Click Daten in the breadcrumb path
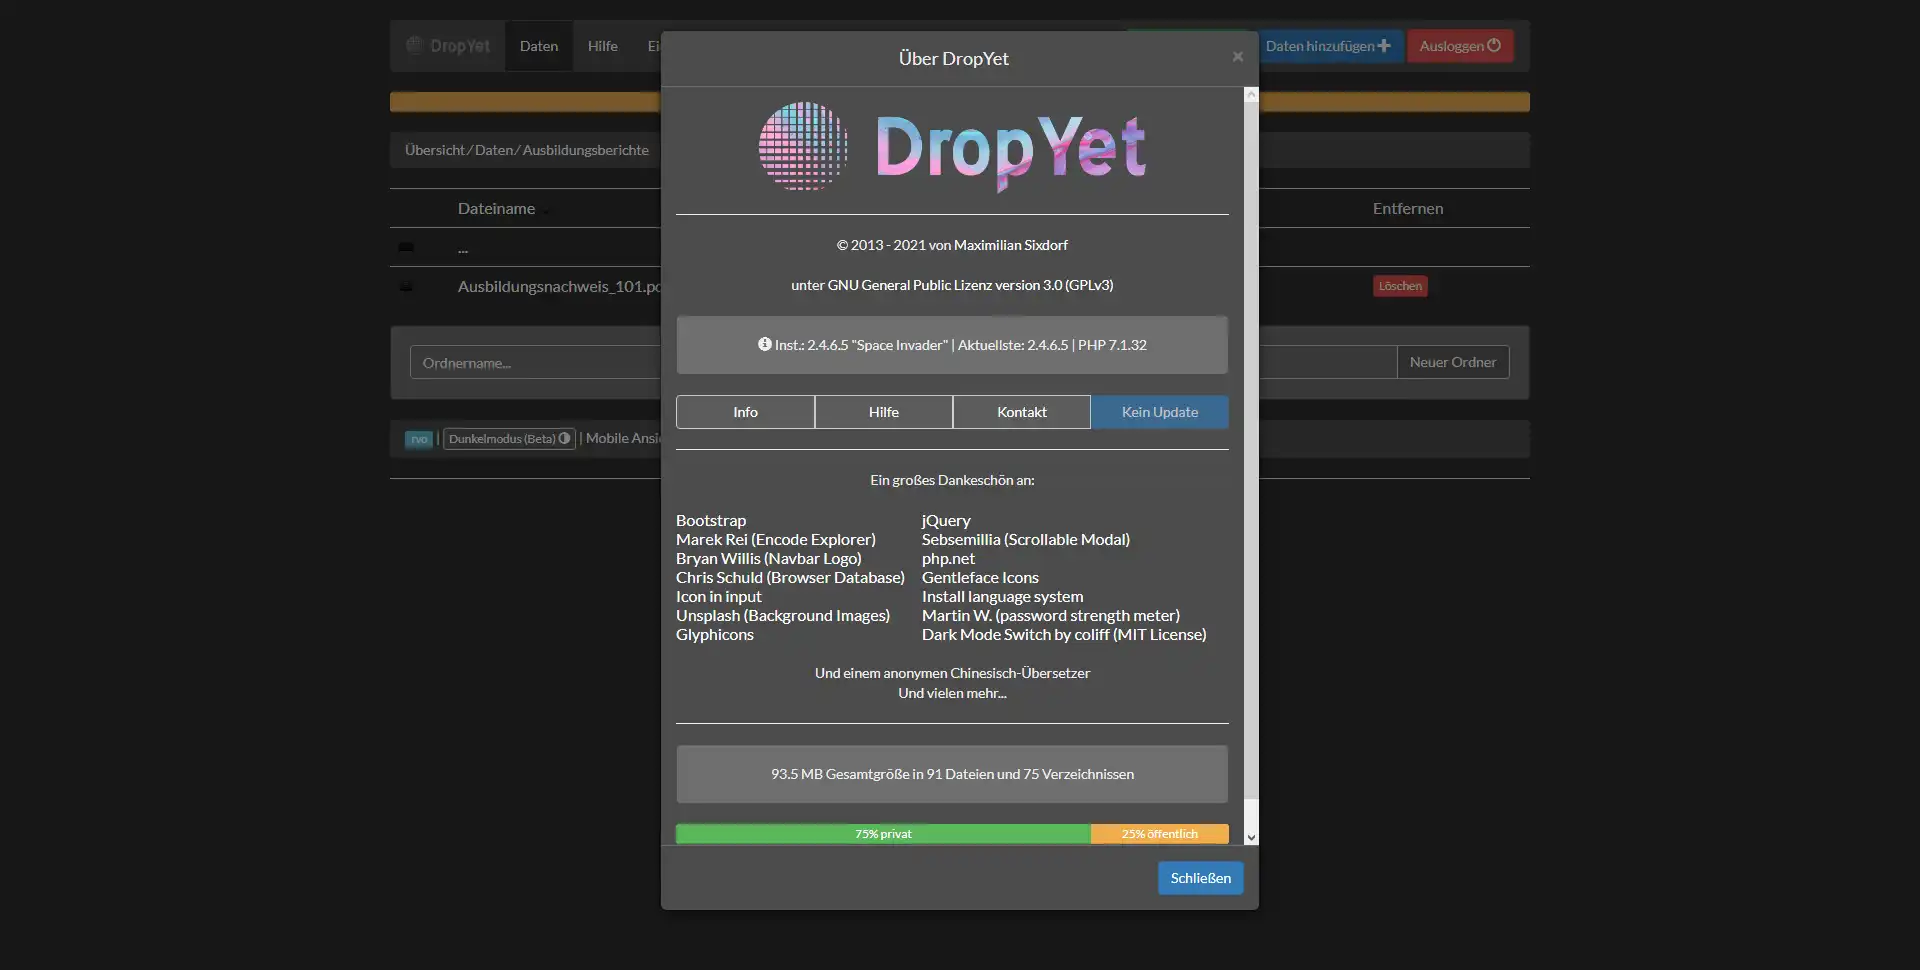 pyautogui.click(x=494, y=150)
